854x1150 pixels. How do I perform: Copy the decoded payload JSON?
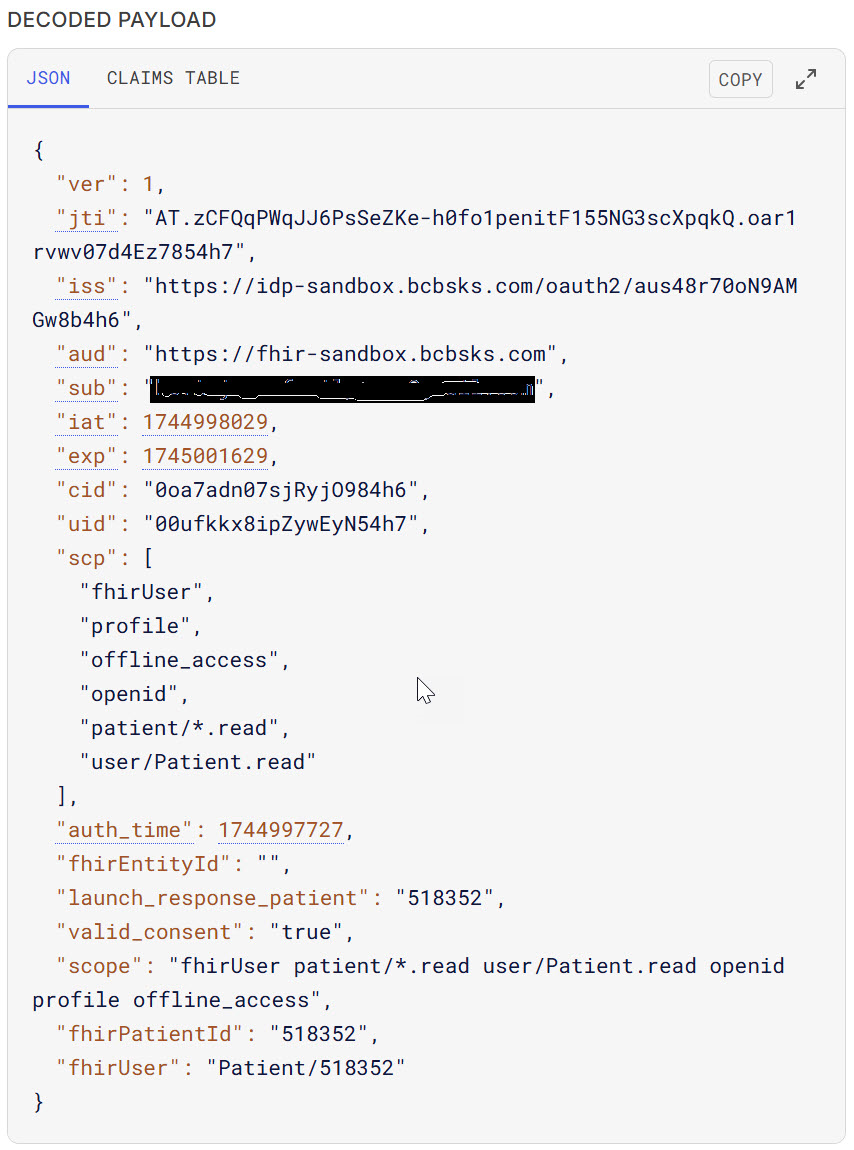[740, 80]
